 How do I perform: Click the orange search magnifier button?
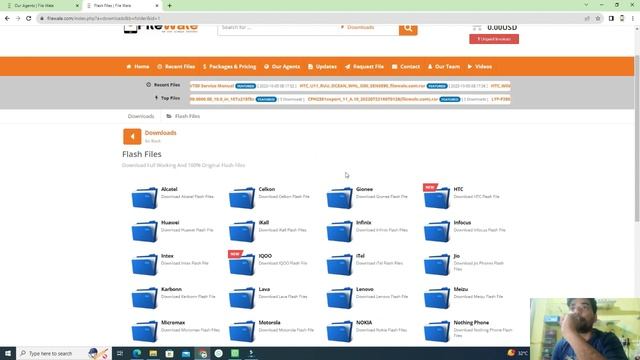click(x=408, y=29)
